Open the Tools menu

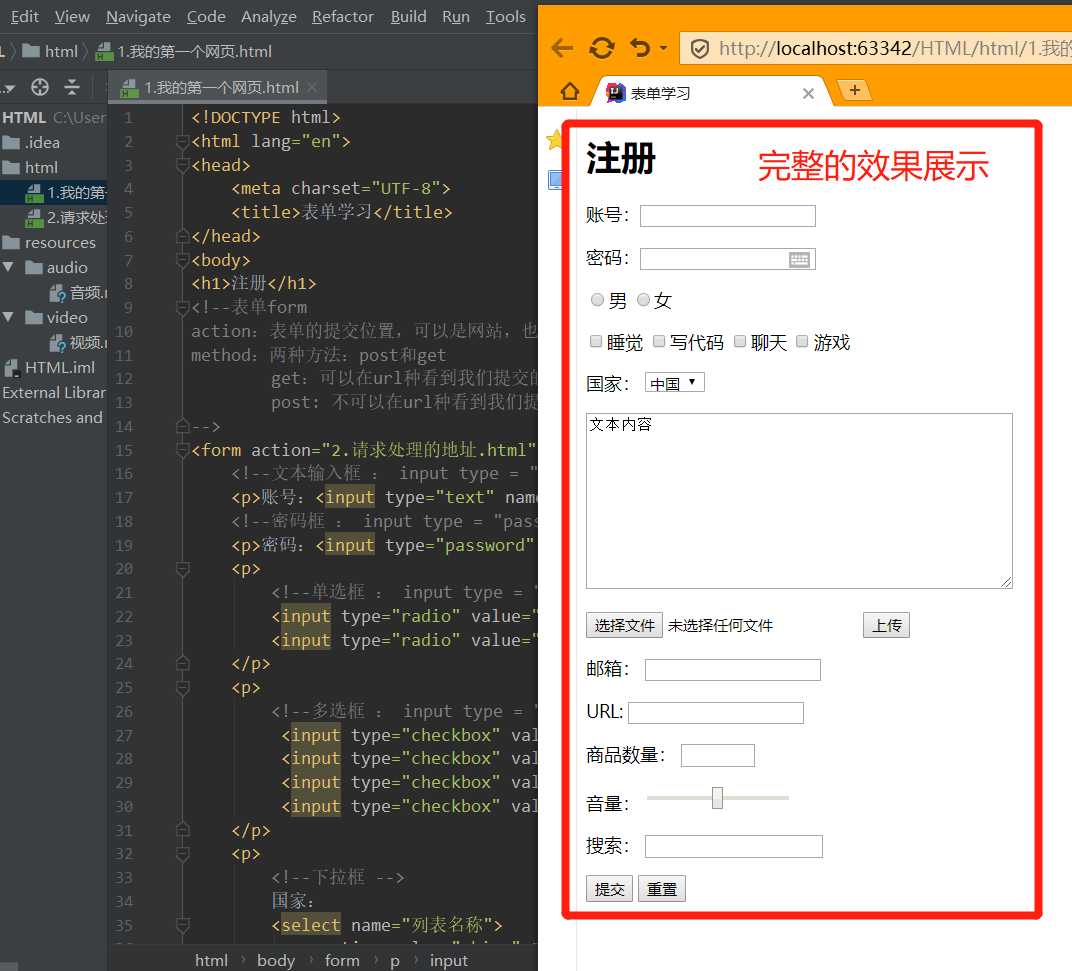[505, 16]
